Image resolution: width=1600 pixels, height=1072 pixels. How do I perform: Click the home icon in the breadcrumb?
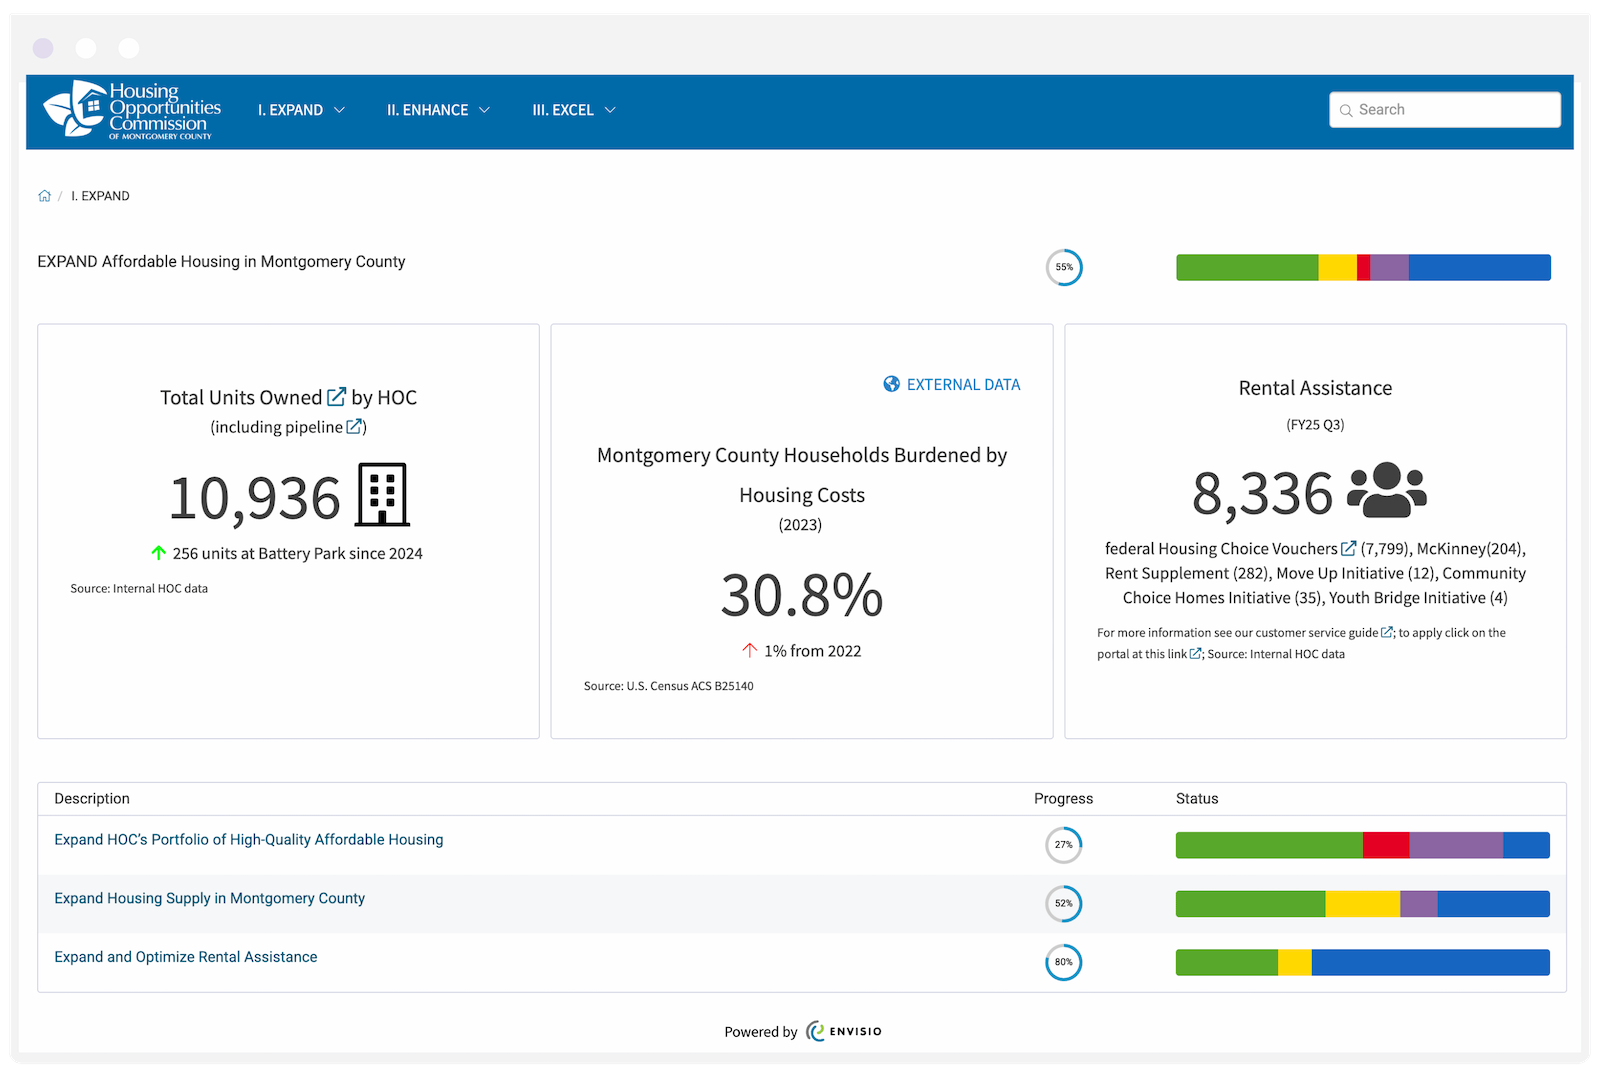point(44,195)
